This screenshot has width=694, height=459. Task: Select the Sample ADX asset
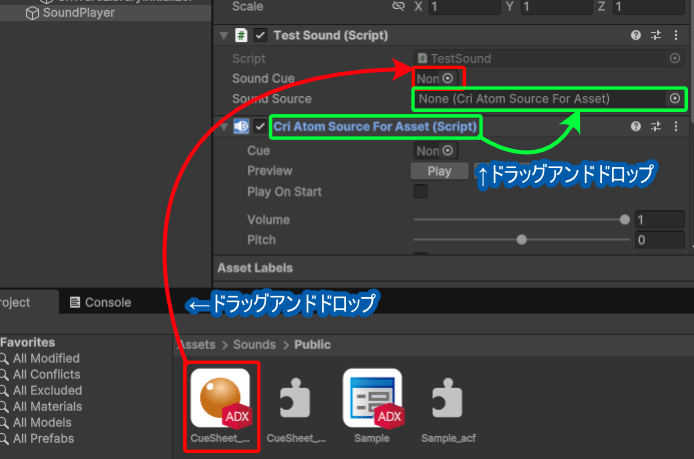(x=372, y=405)
